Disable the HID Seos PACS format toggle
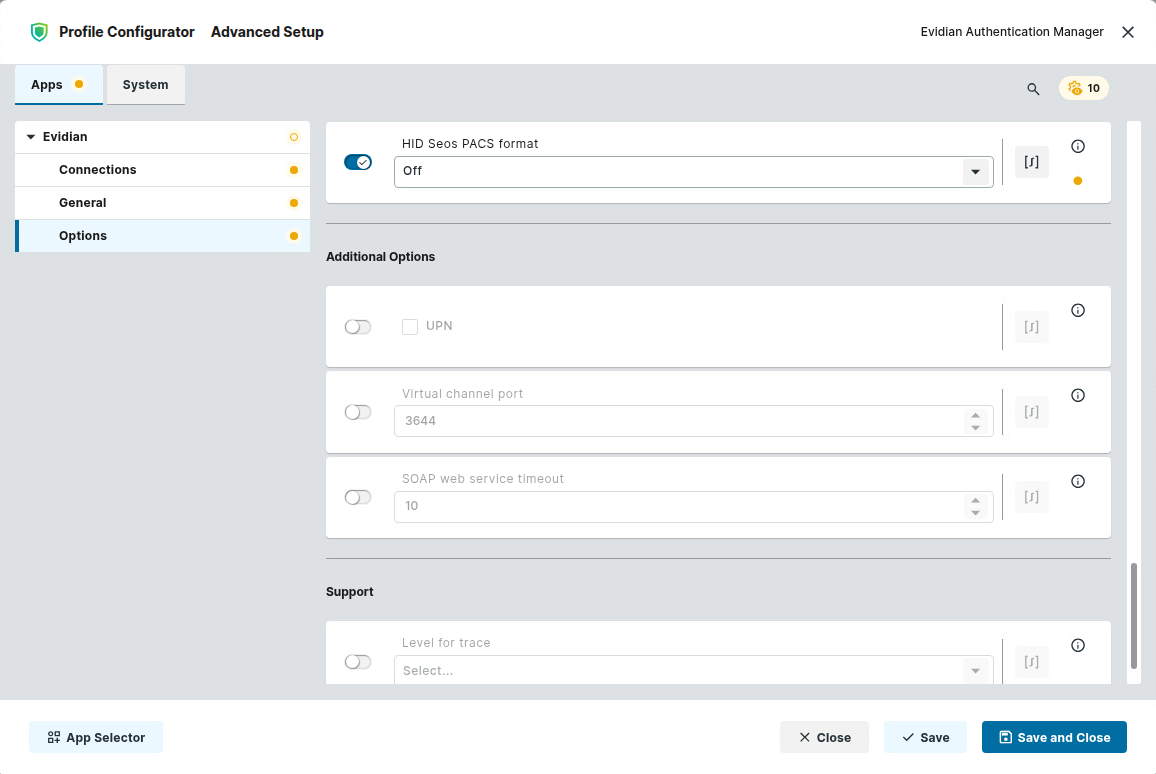 click(358, 162)
